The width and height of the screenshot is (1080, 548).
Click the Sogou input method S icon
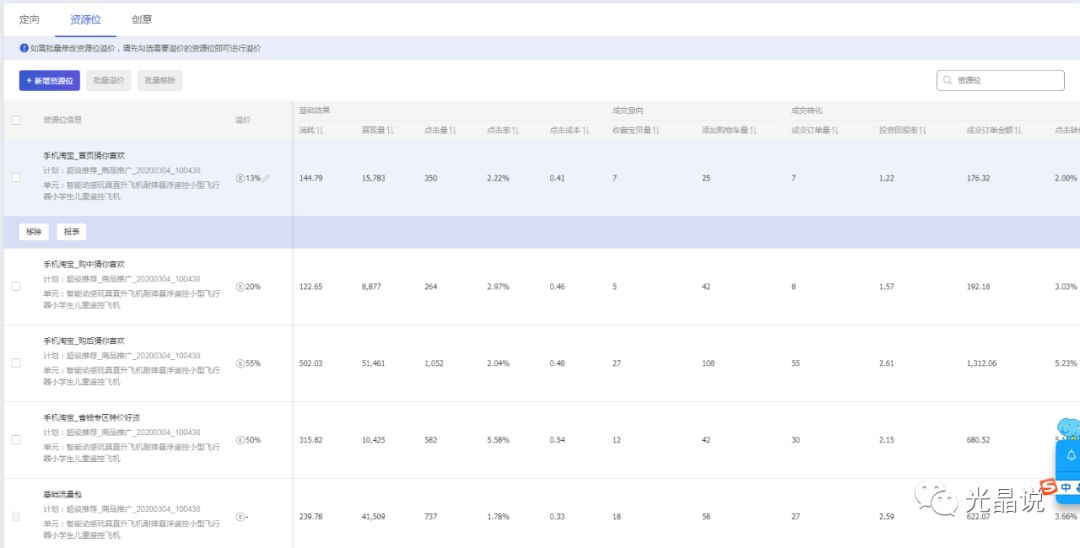click(1048, 487)
